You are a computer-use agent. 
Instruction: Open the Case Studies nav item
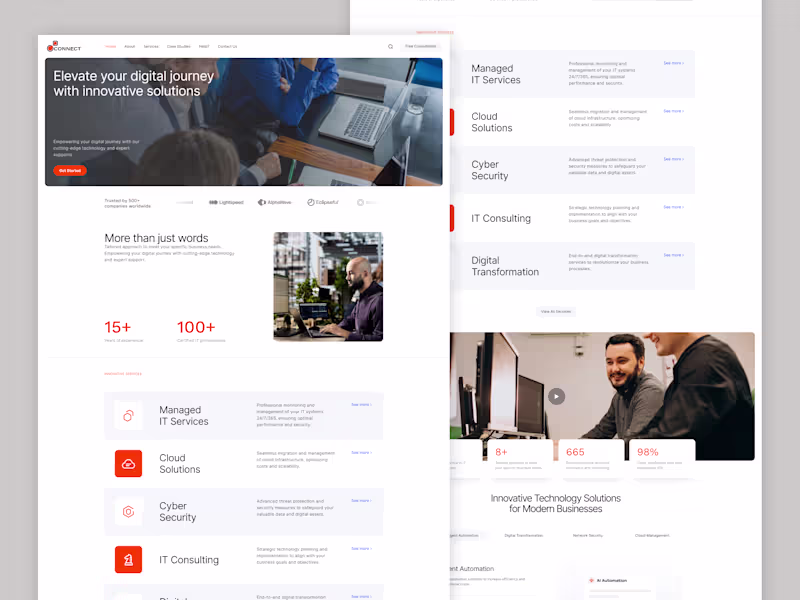point(179,46)
